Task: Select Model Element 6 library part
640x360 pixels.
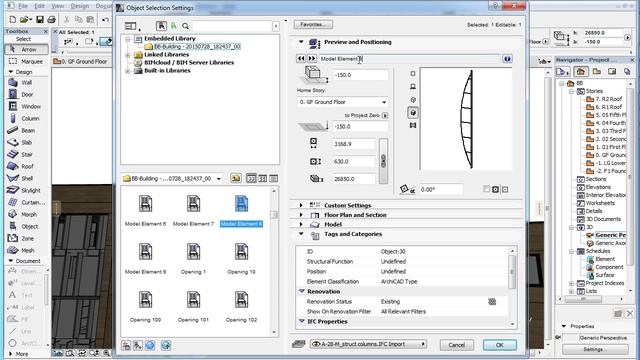Action: click(x=145, y=211)
